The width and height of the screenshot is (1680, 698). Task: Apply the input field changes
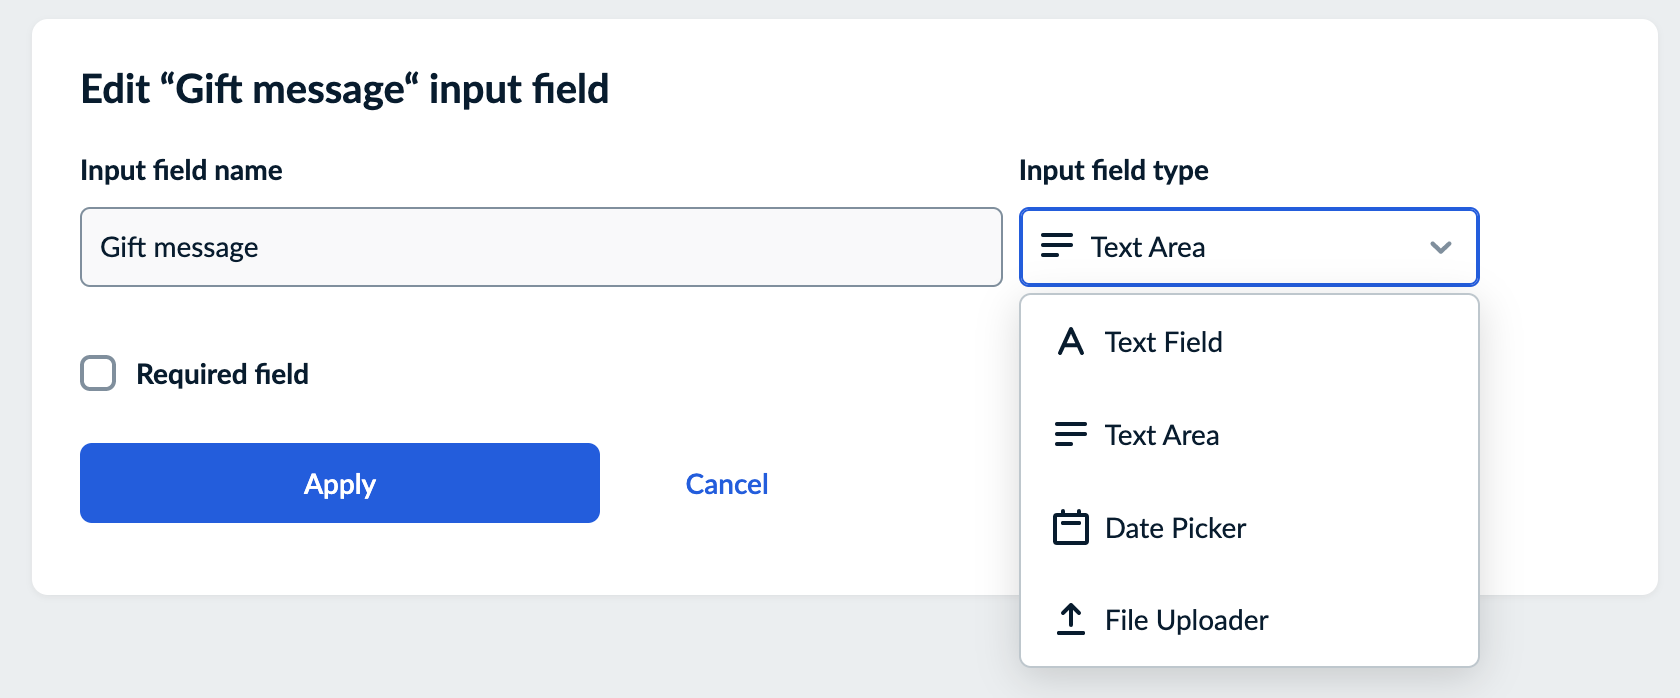pyautogui.click(x=339, y=483)
